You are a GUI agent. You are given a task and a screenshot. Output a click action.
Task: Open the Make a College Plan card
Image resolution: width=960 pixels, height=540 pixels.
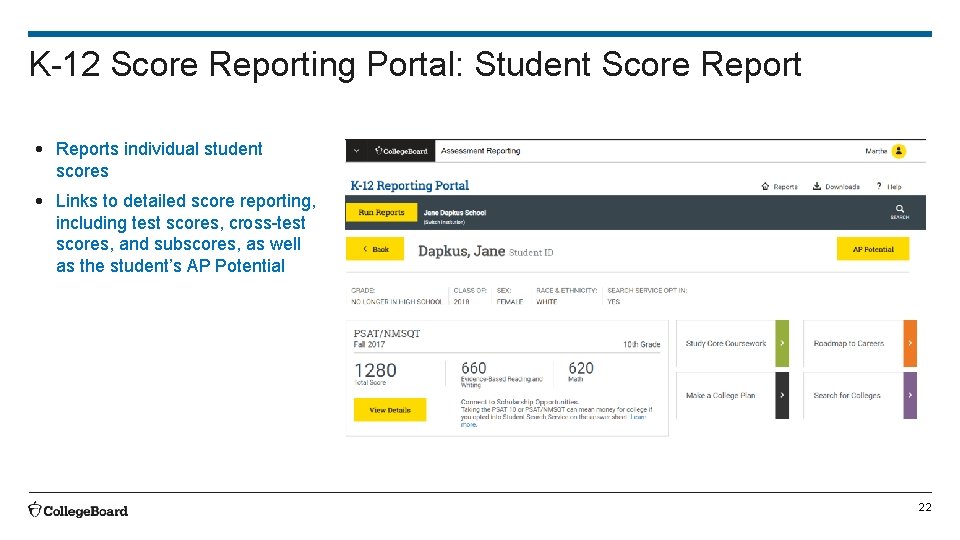point(732,396)
